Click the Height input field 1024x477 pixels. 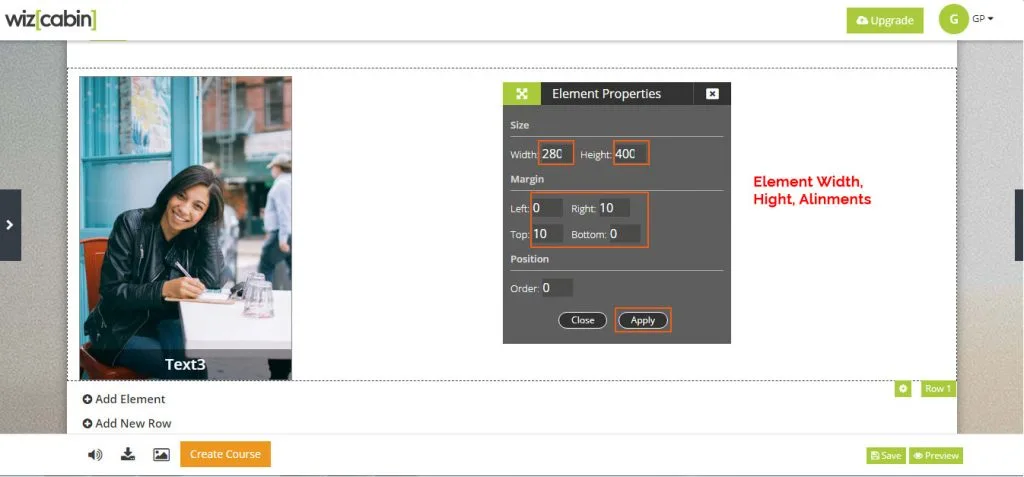click(x=632, y=154)
